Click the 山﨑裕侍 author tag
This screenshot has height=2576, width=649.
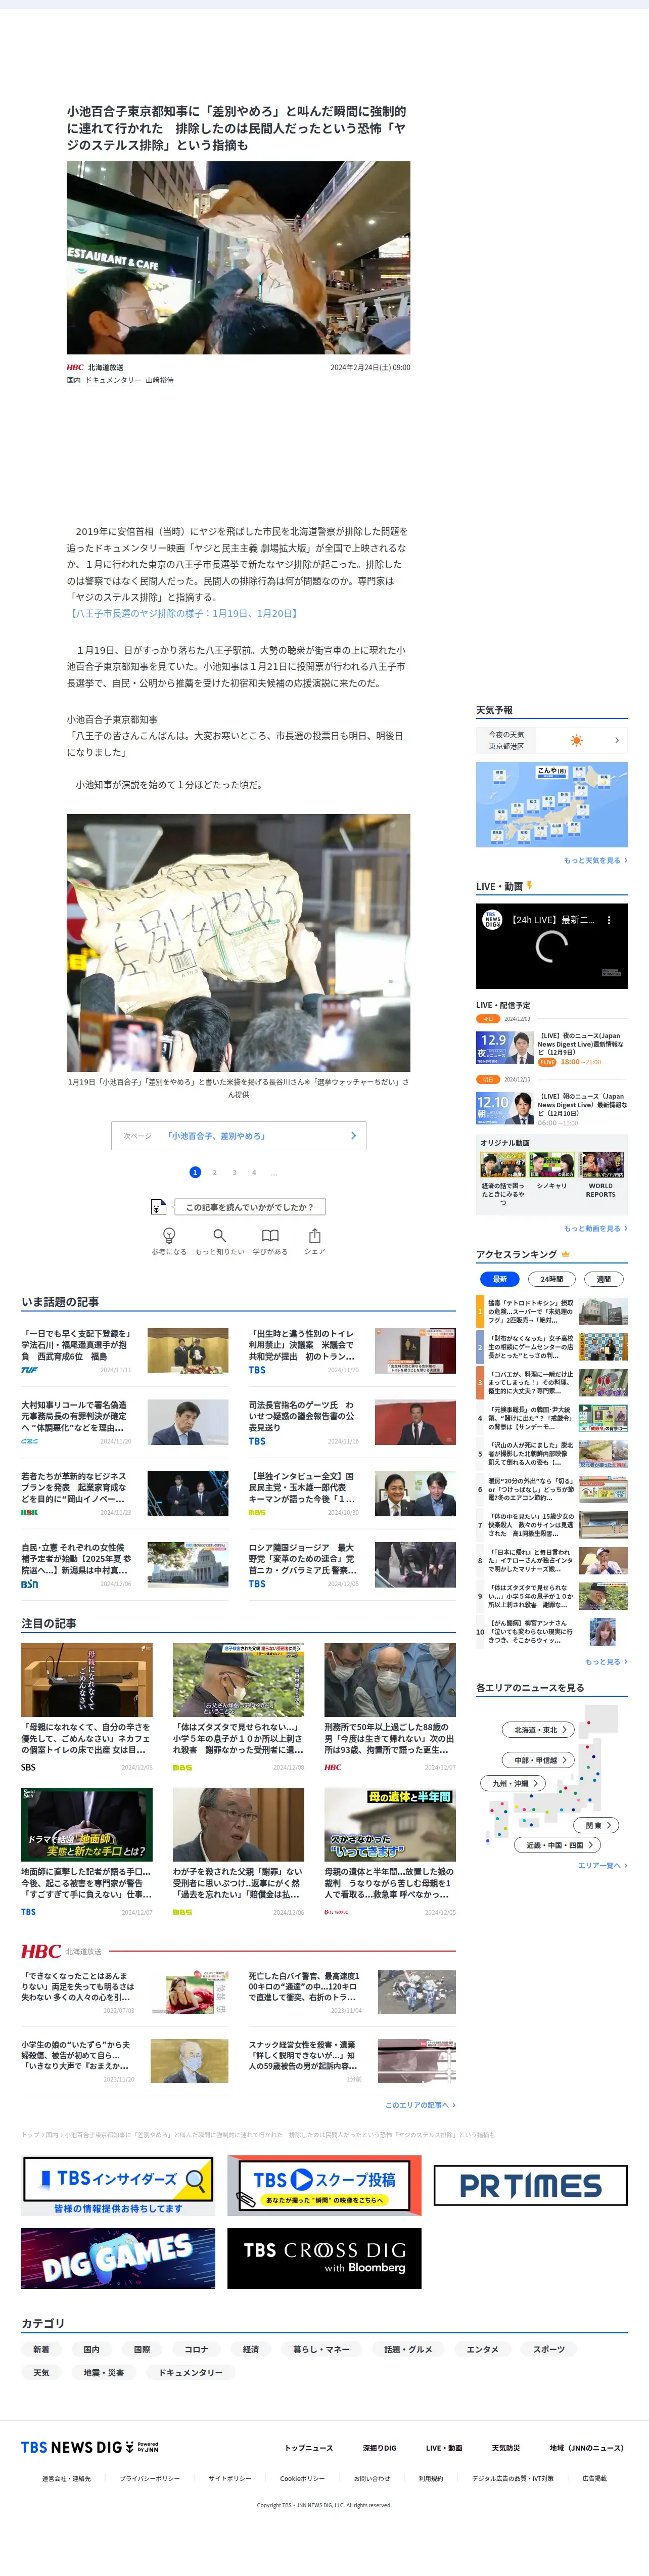(159, 380)
